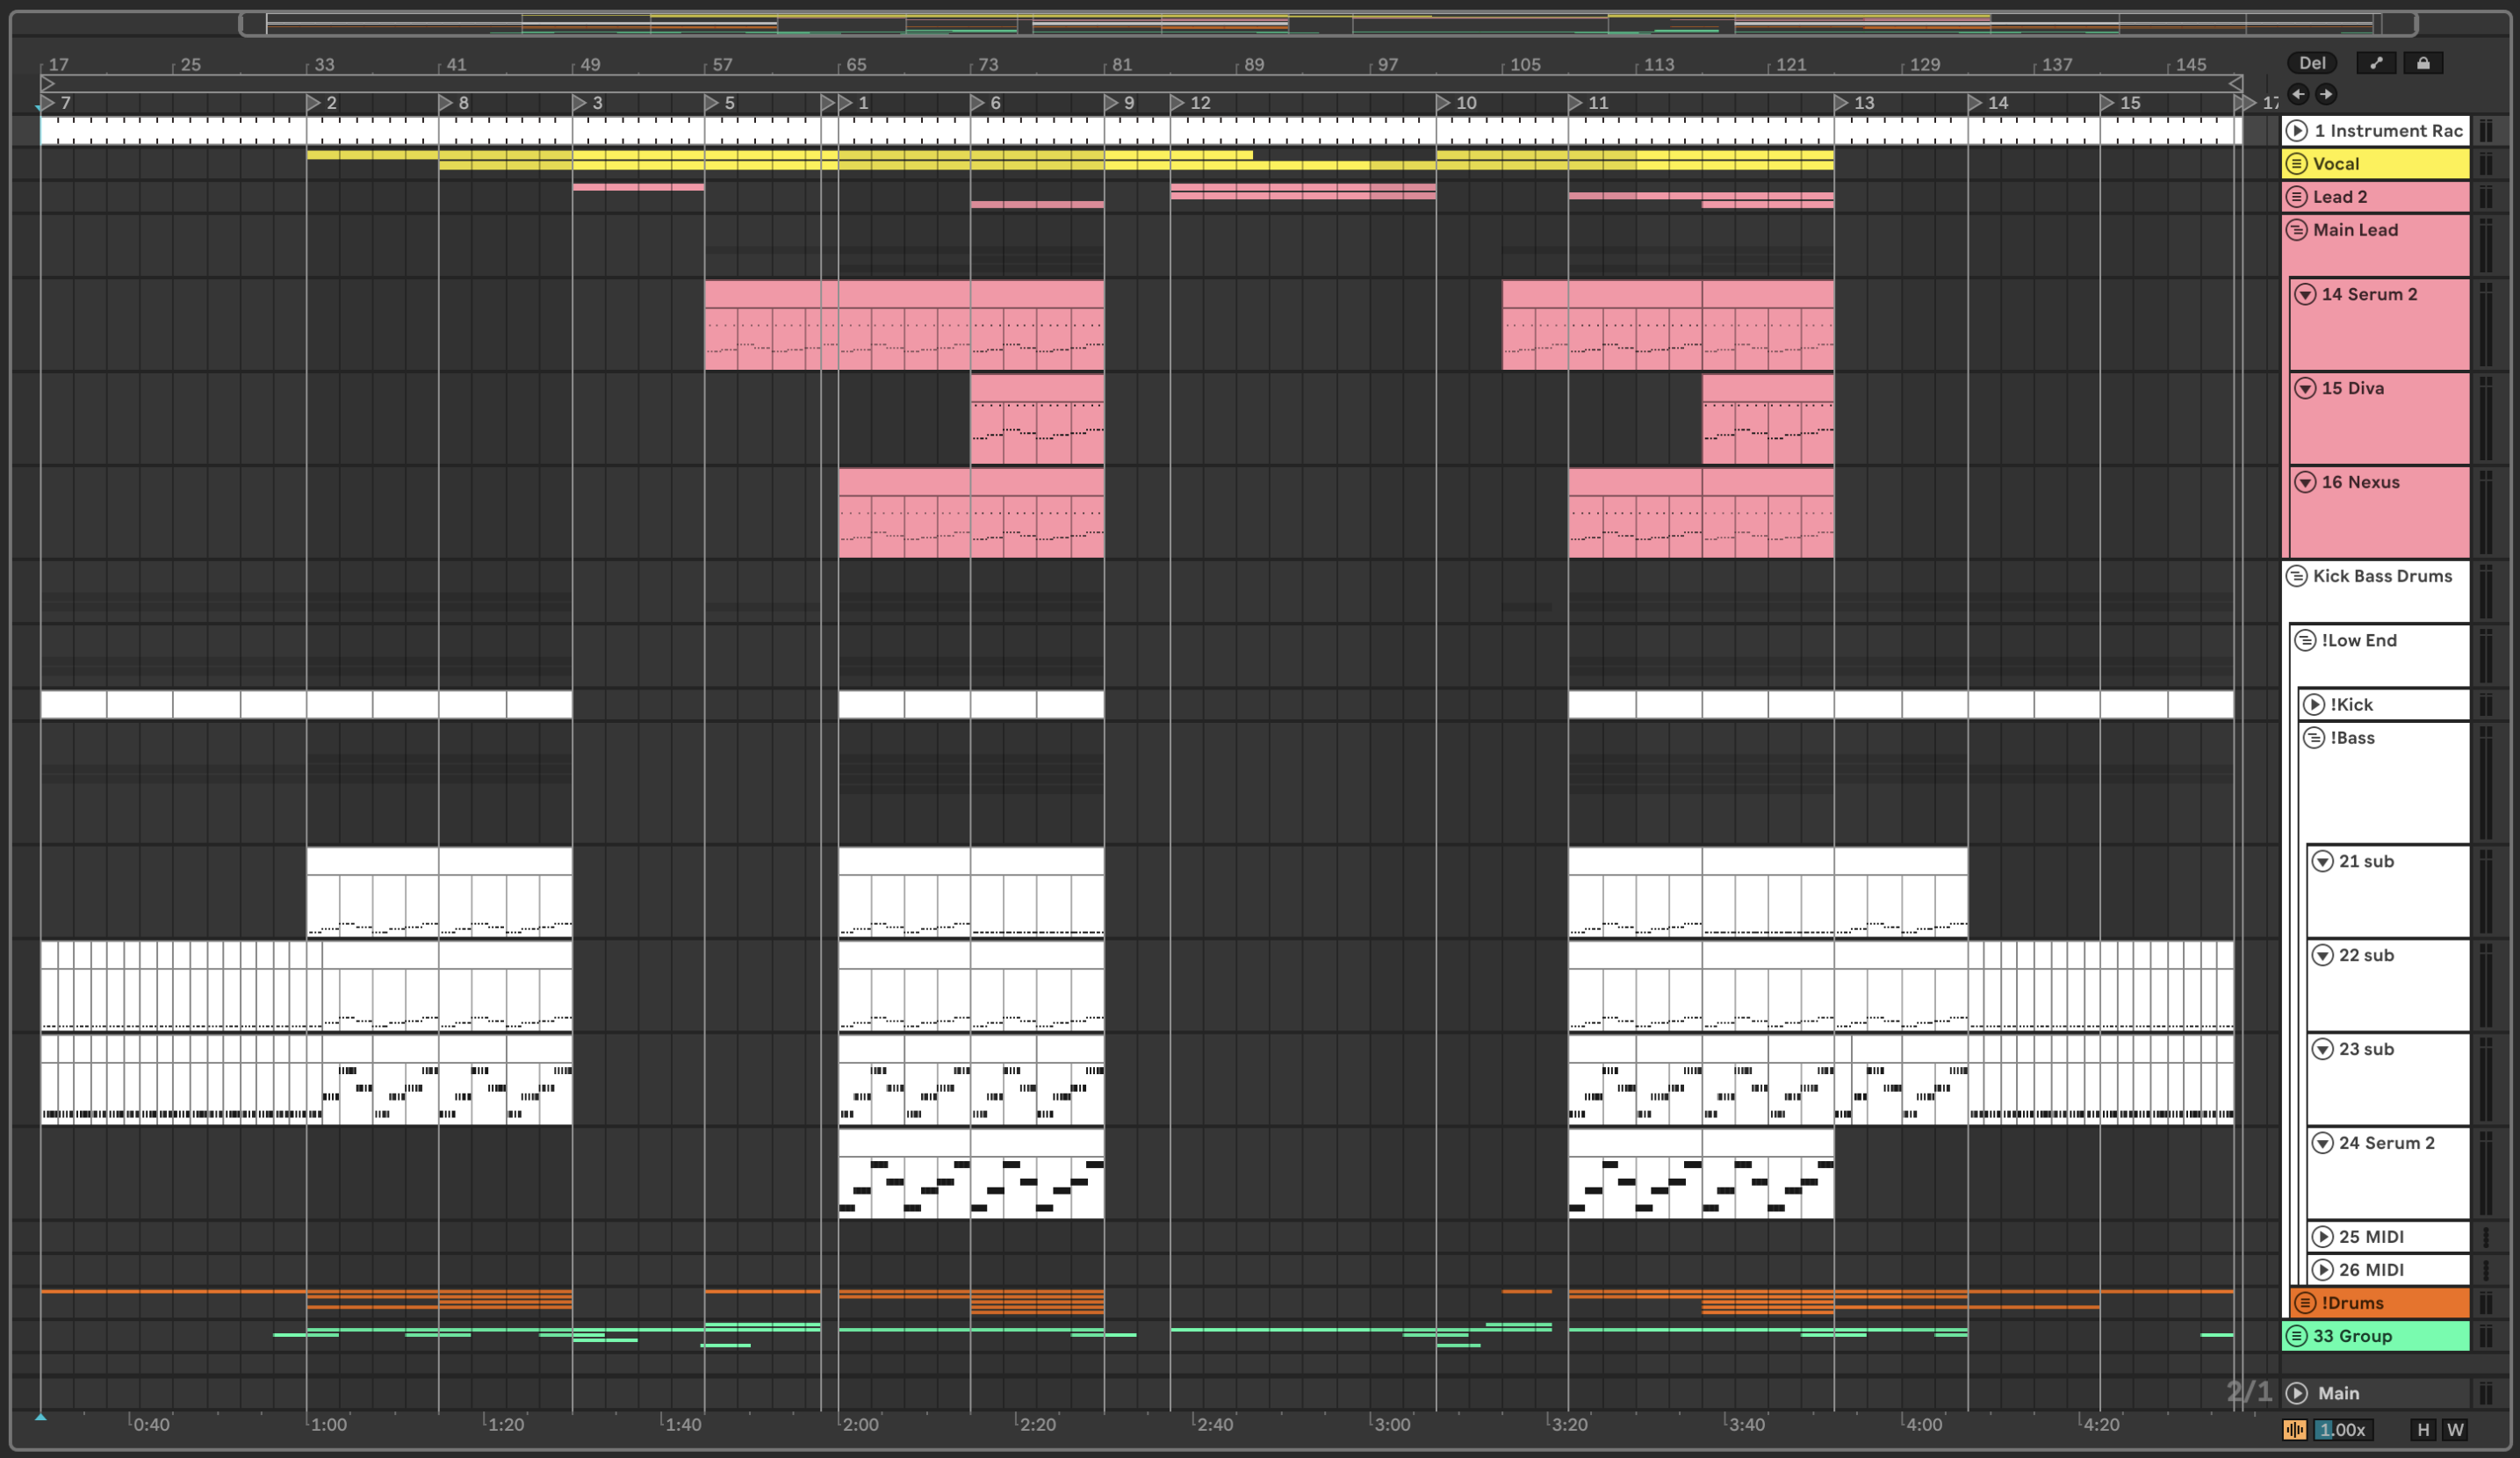The image size is (2520, 1458).
Task: Collapse the 14 Serum 2 track
Action: tap(2305, 294)
